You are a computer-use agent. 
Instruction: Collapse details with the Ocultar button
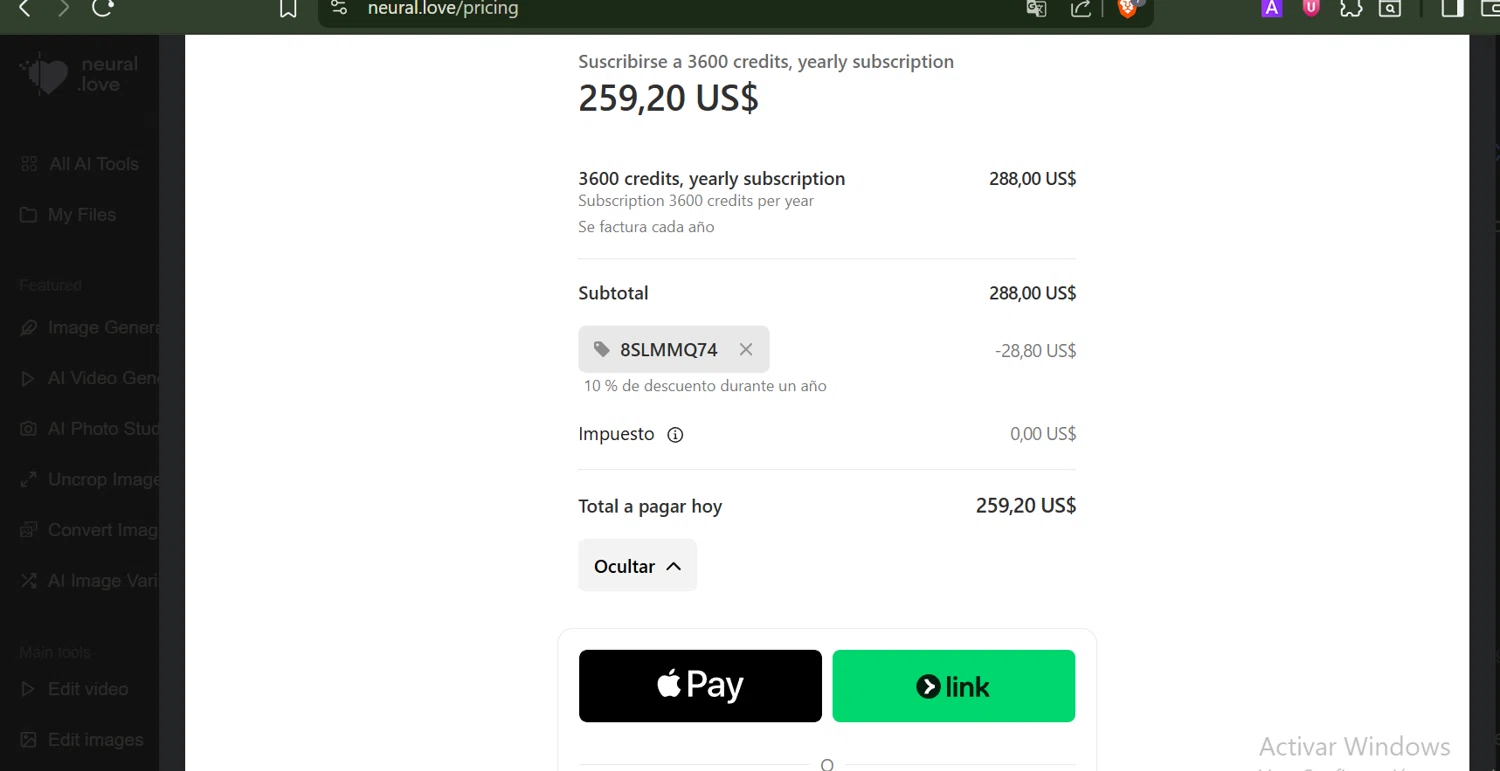coord(637,566)
